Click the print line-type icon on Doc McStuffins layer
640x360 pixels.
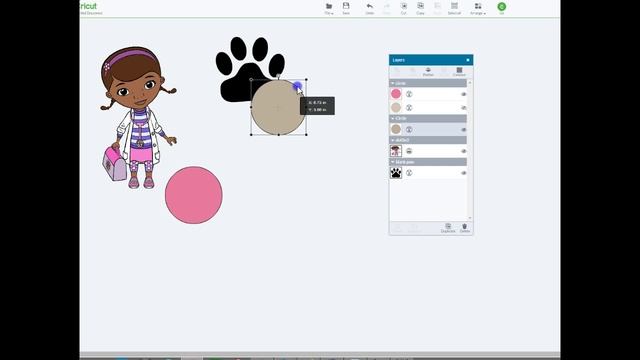pos(409,151)
